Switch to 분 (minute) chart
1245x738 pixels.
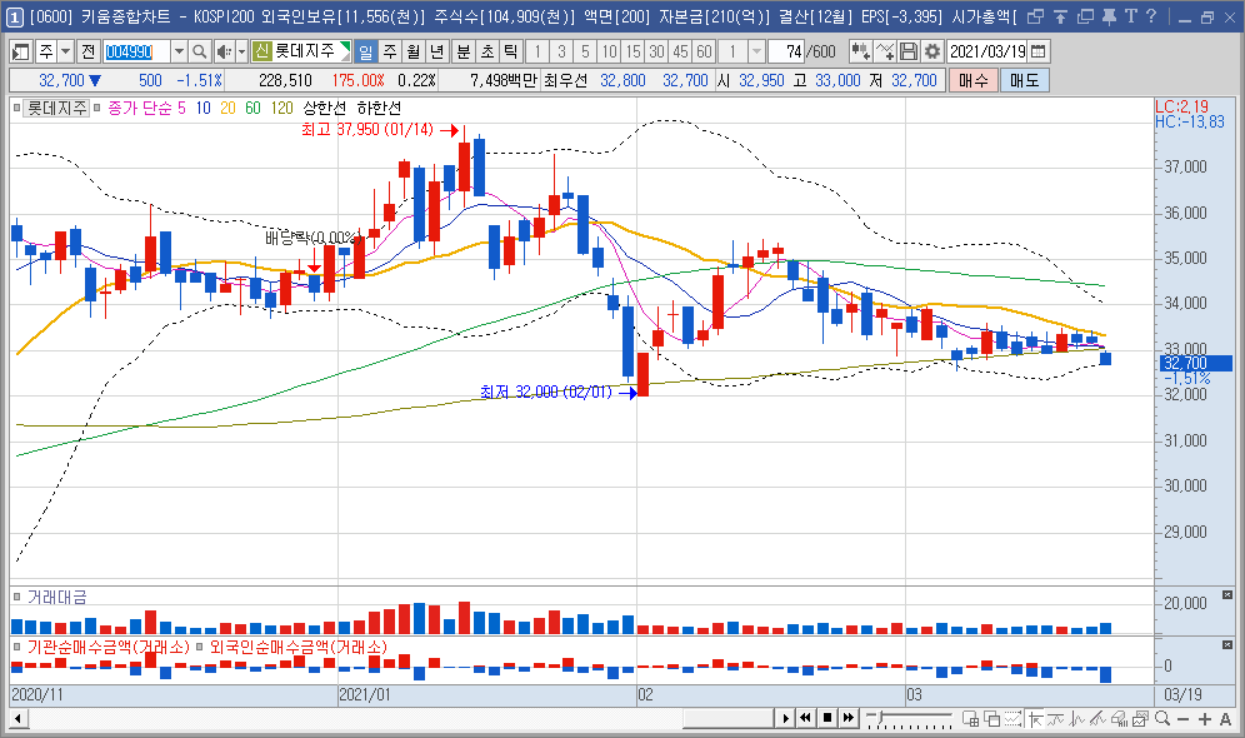(463, 52)
